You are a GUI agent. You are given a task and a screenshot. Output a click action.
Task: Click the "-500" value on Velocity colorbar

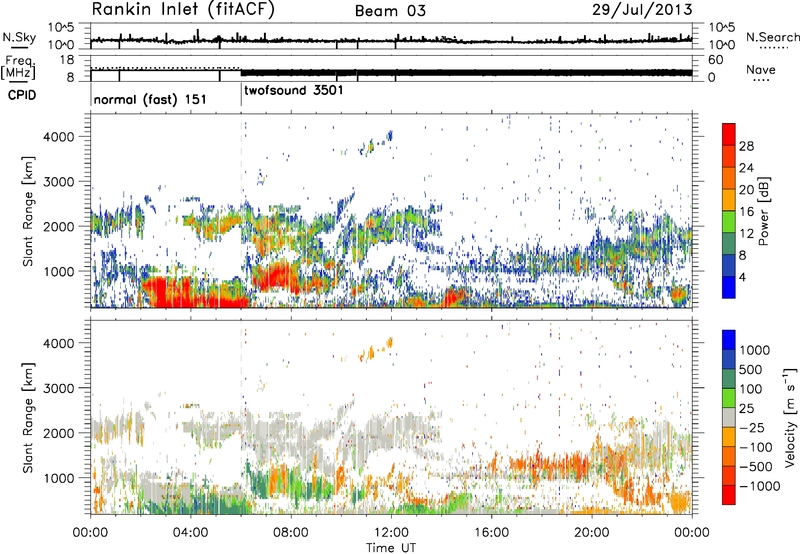[x=756, y=466]
